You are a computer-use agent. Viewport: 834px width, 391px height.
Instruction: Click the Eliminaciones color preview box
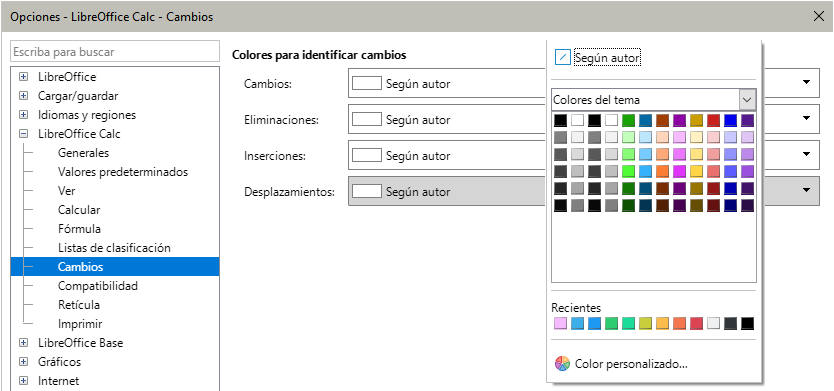(367, 119)
